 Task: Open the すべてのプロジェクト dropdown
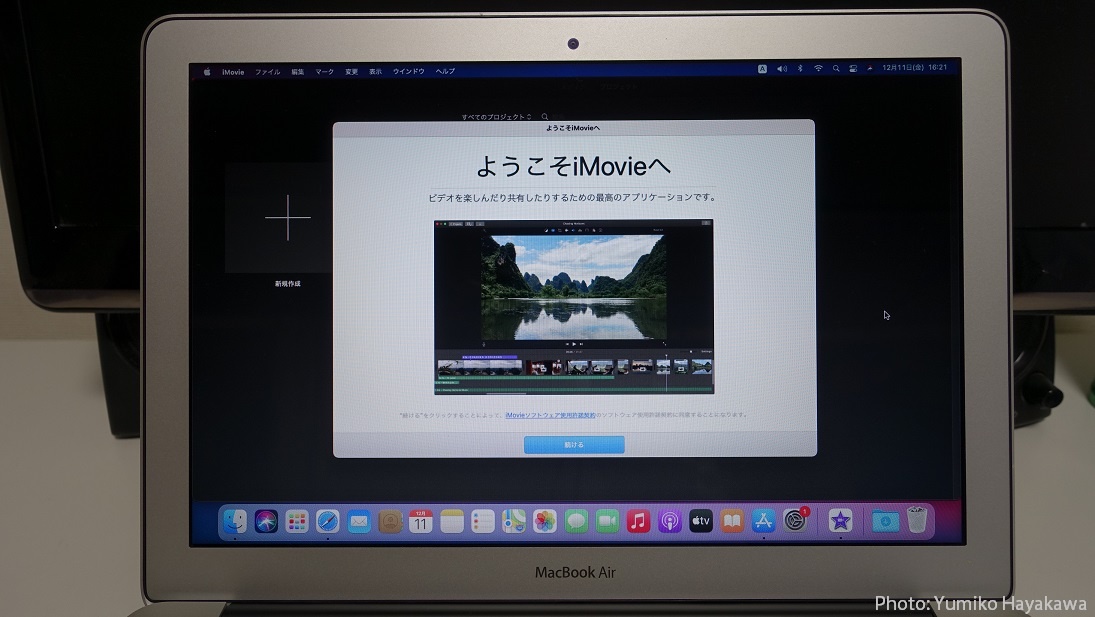coord(496,117)
